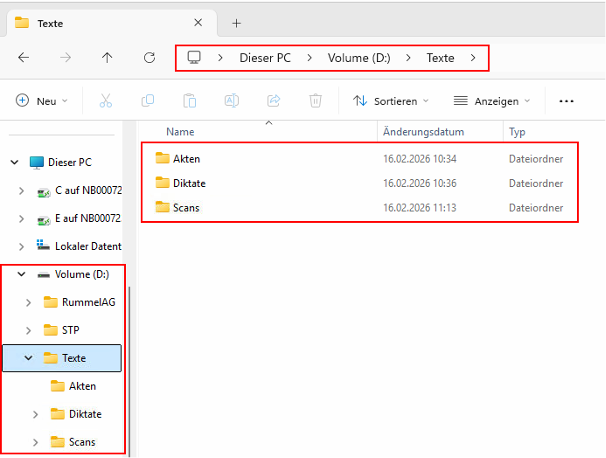
Task: Open the Neu dropdown menu
Action: [42, 101]
